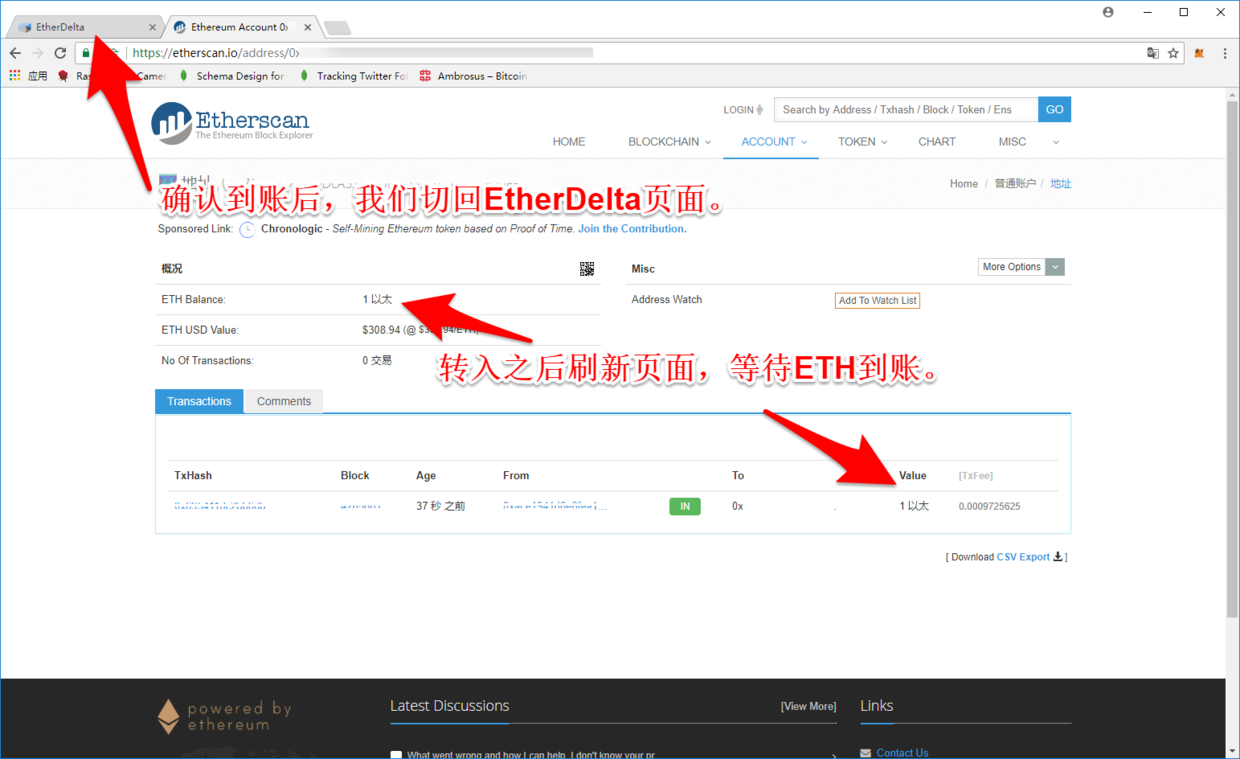Click the From address link

click(x=555, y=506)
